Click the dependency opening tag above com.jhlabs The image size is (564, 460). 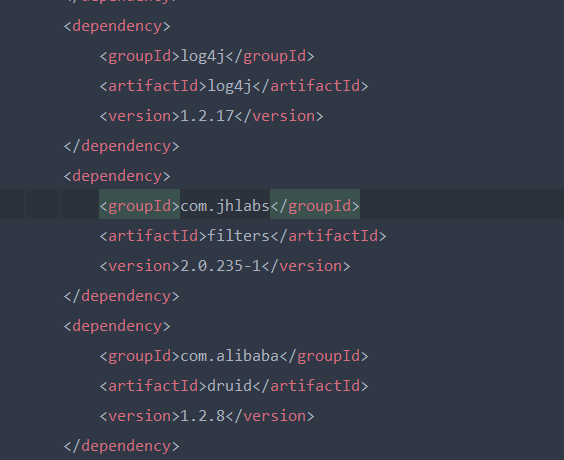coord(117,177)
